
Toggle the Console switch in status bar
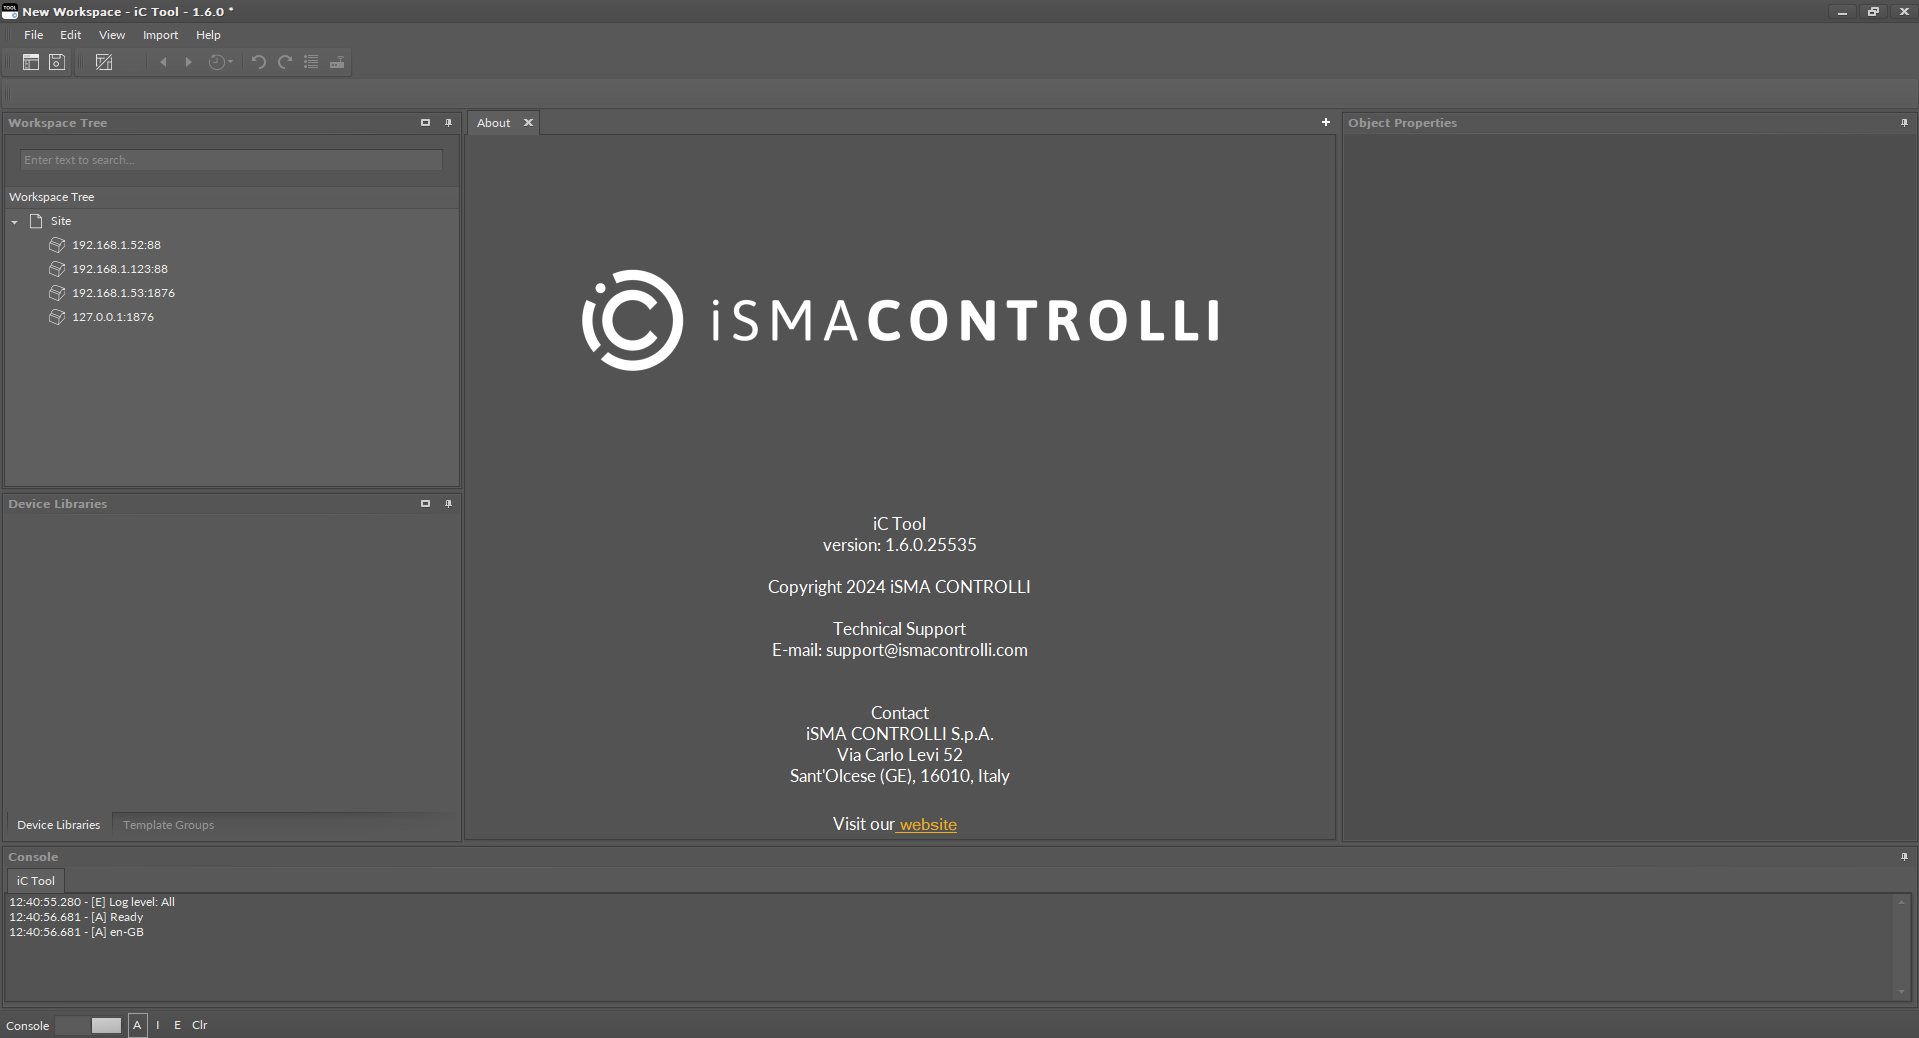point(89,1025)
